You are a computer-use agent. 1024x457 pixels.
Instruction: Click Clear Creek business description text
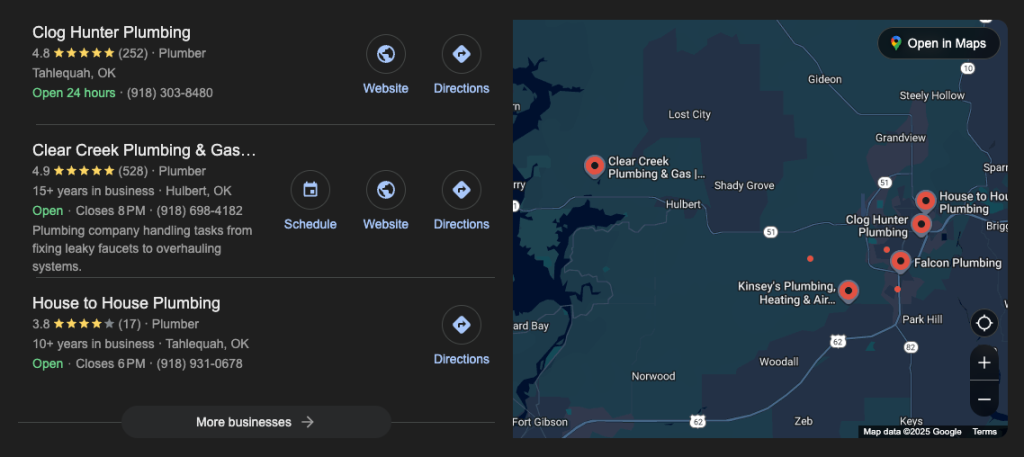click(x=142, y=249)
